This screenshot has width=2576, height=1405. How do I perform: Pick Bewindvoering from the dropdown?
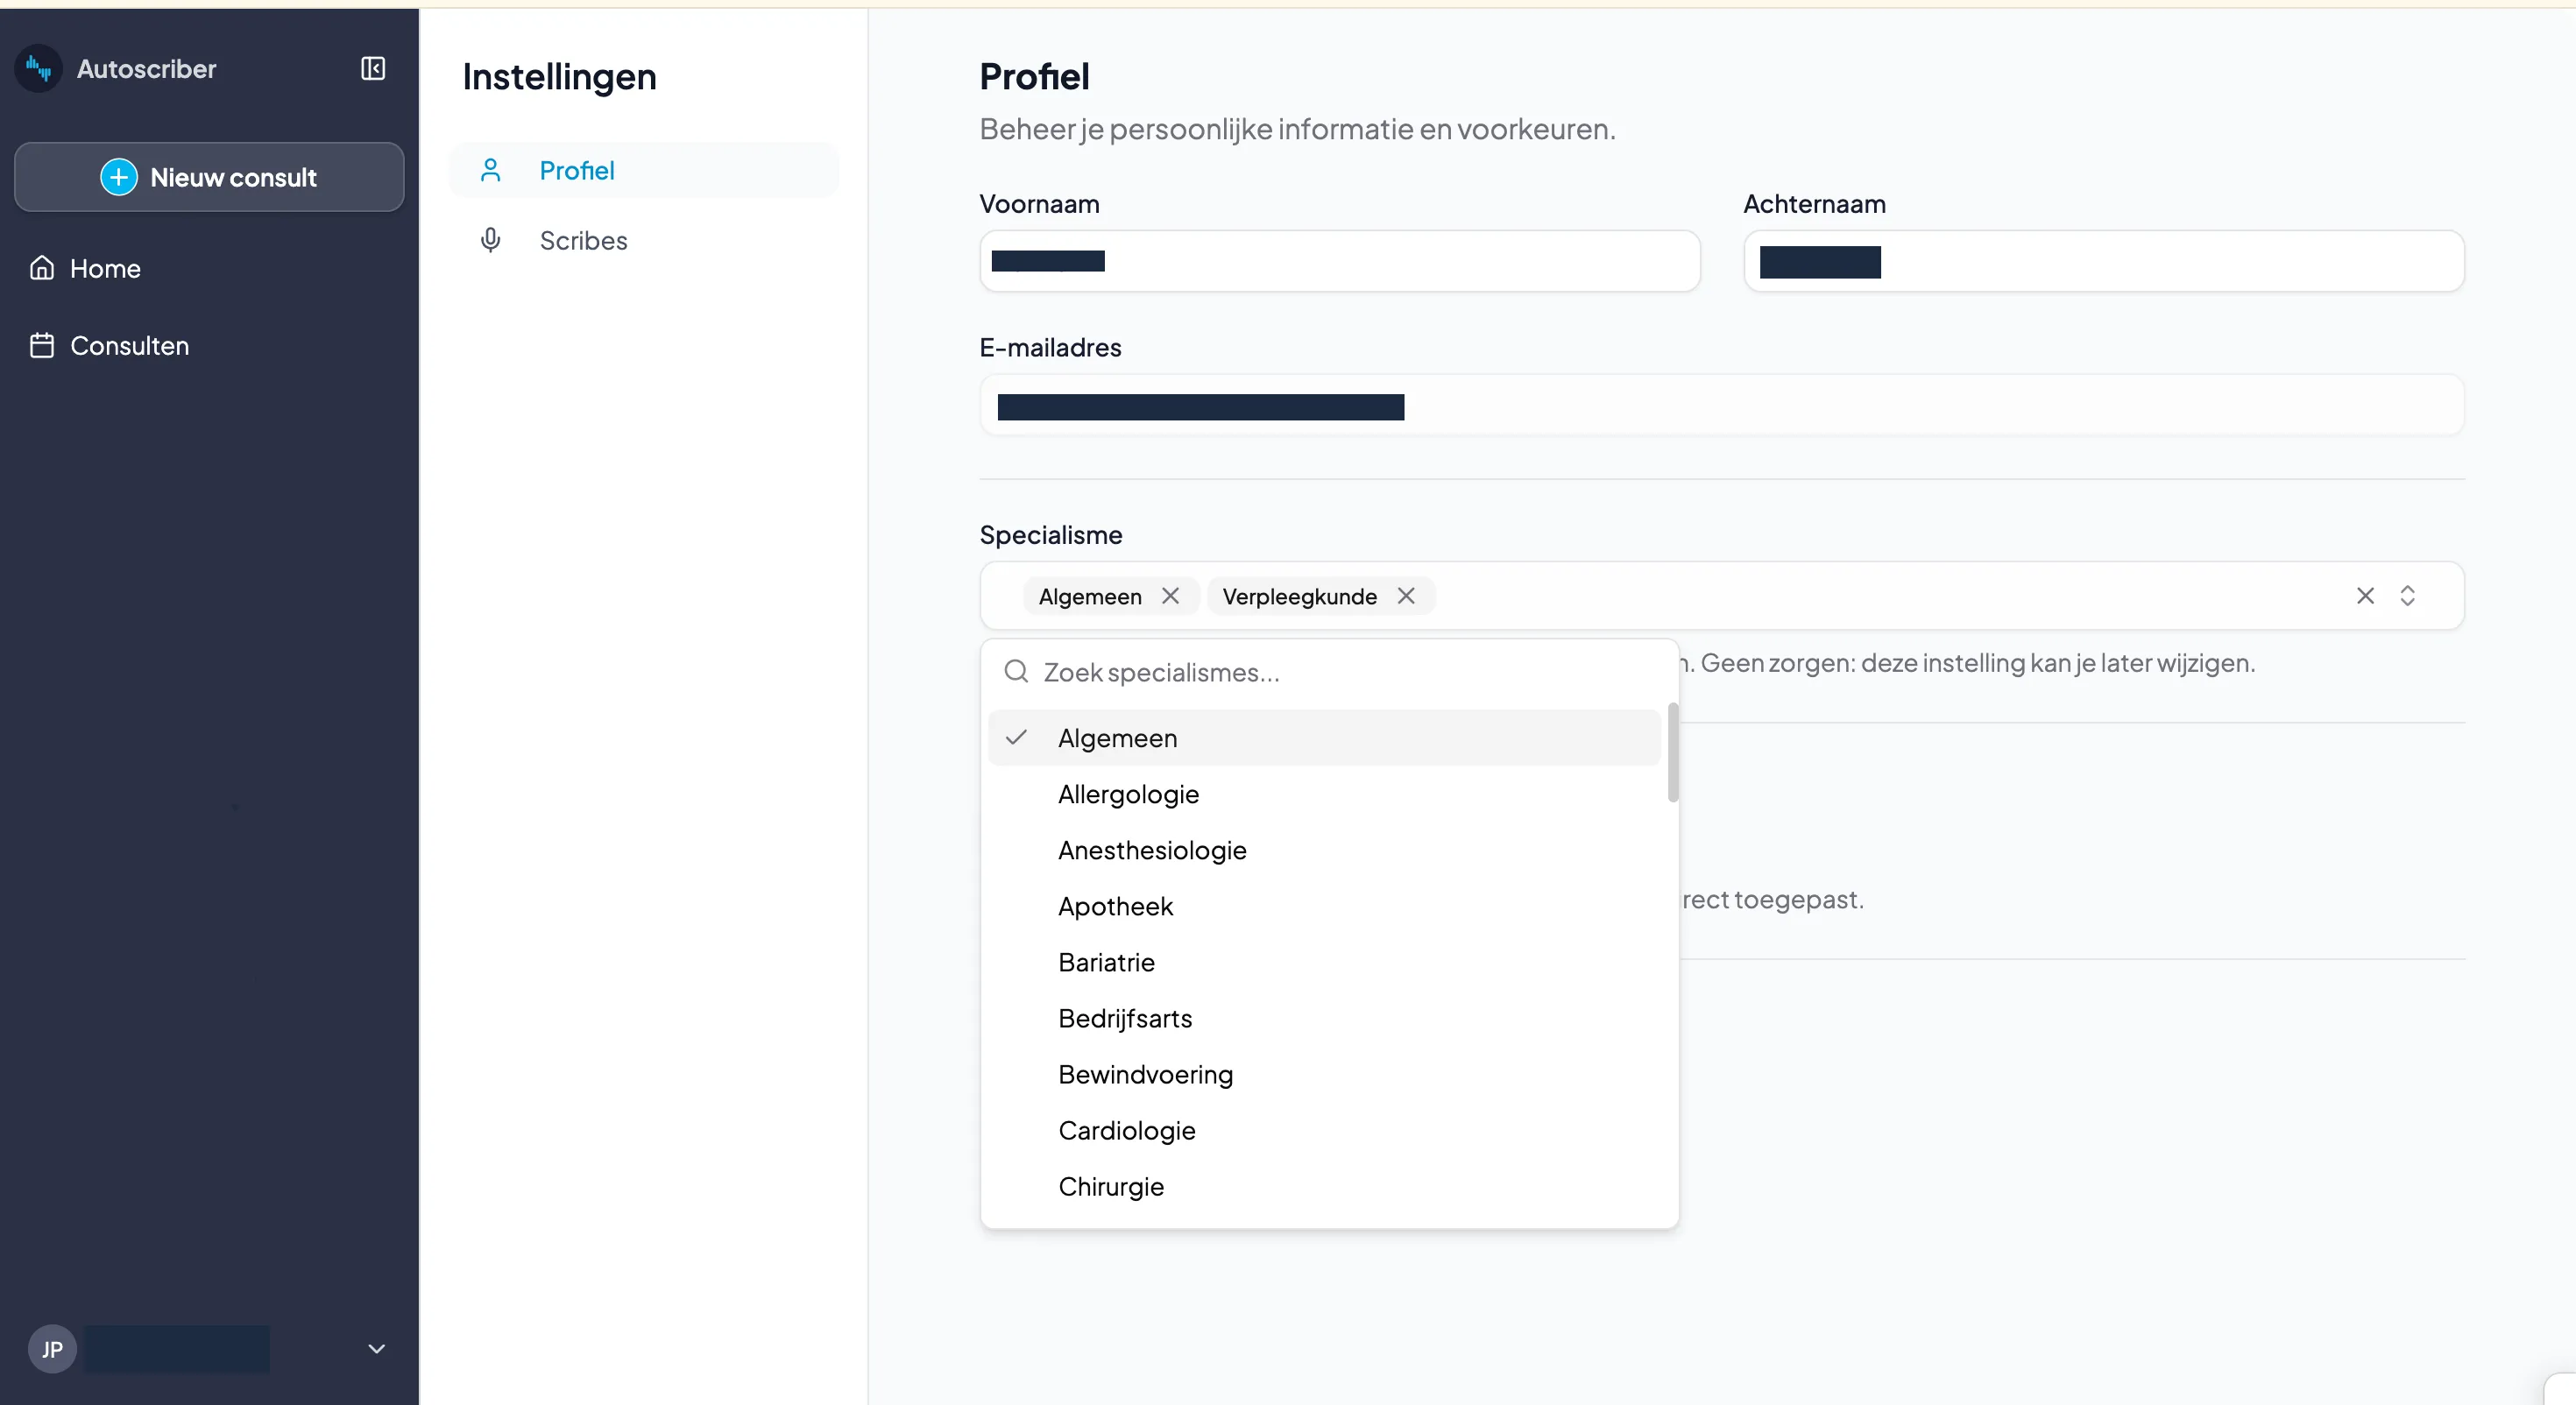click(x=1324, y=1074)
